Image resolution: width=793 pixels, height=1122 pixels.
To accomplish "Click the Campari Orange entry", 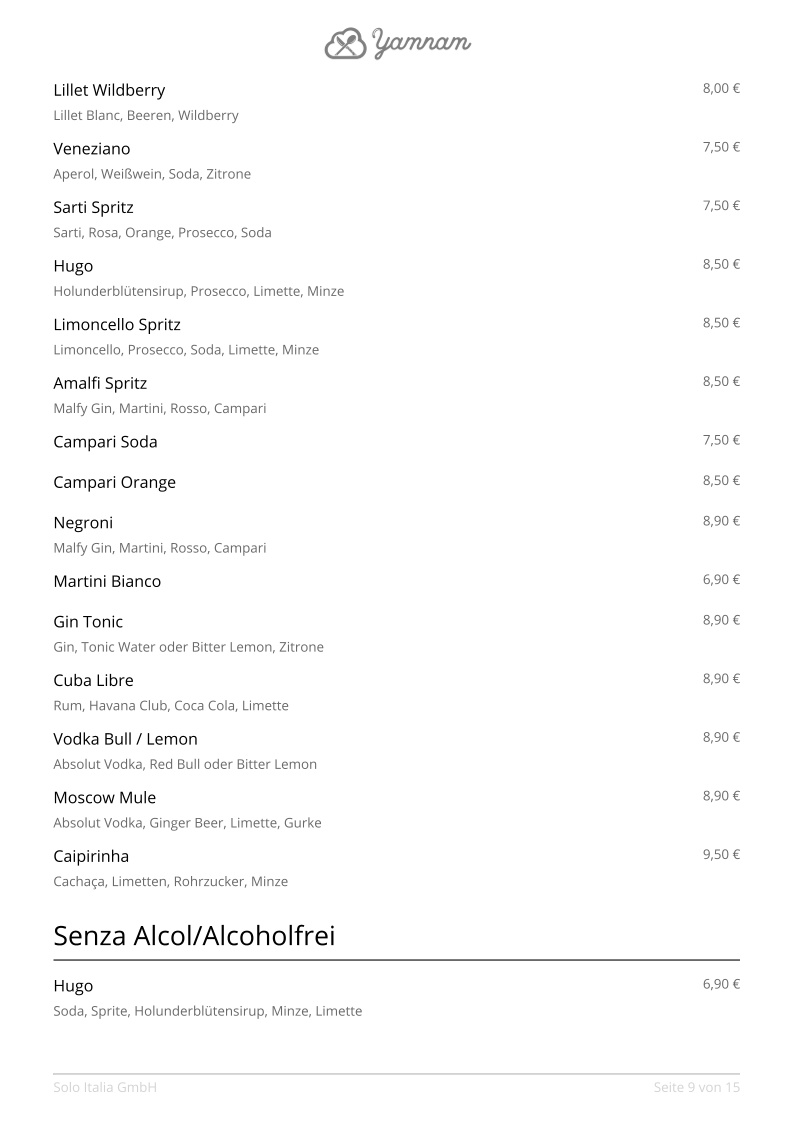I will point(114,483).
